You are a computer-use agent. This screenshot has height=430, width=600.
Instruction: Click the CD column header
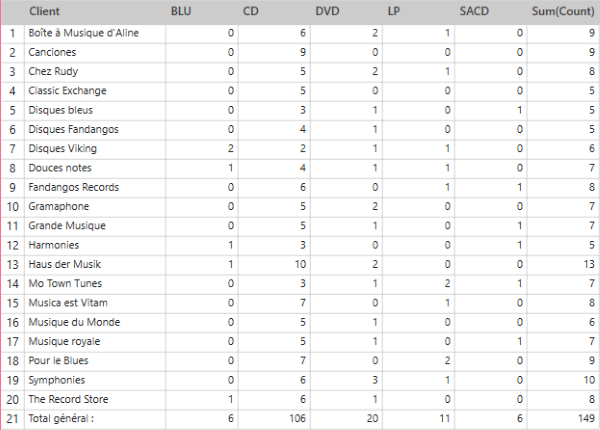[253, 12]
